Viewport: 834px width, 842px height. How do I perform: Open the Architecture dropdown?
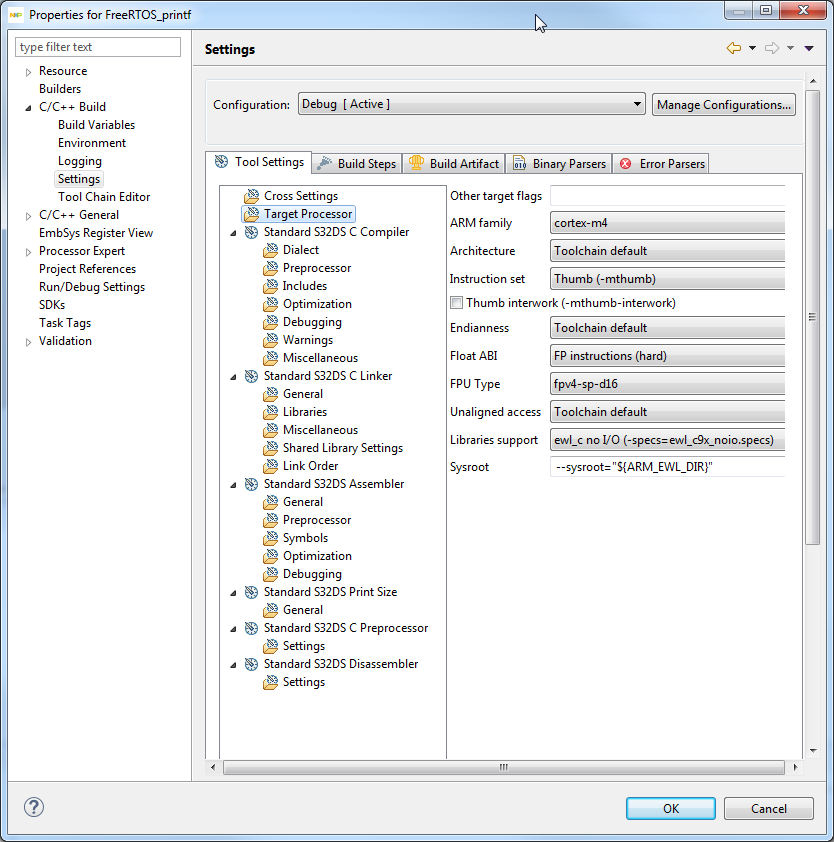[x=668, y=251]
